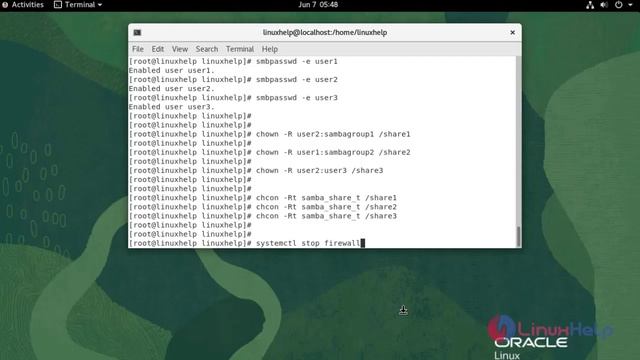The height and width of the screenshot is (360, 640).
Task: Click window title linuxhelp@localhost:/home/linuxhelp
Action: pos(325,32)
